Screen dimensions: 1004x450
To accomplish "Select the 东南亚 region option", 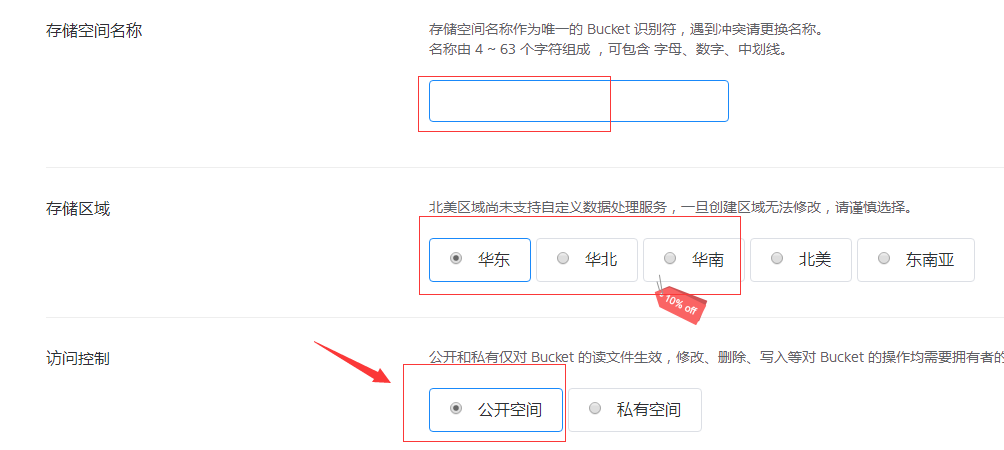I will 916,260.
